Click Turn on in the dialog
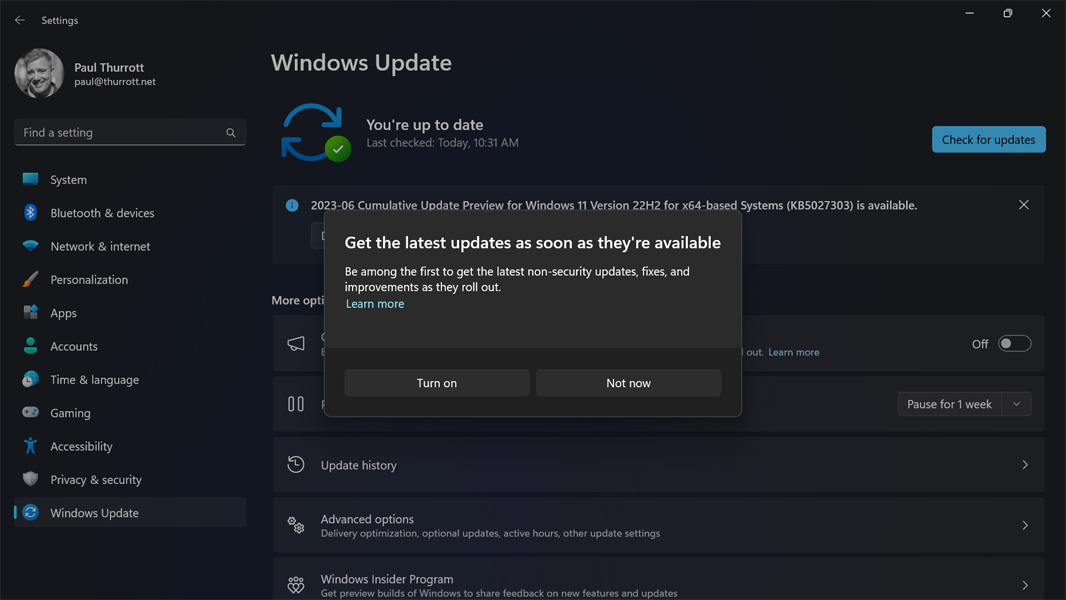The height and width of the screenshot is (600, 1066). coord(436,383)
